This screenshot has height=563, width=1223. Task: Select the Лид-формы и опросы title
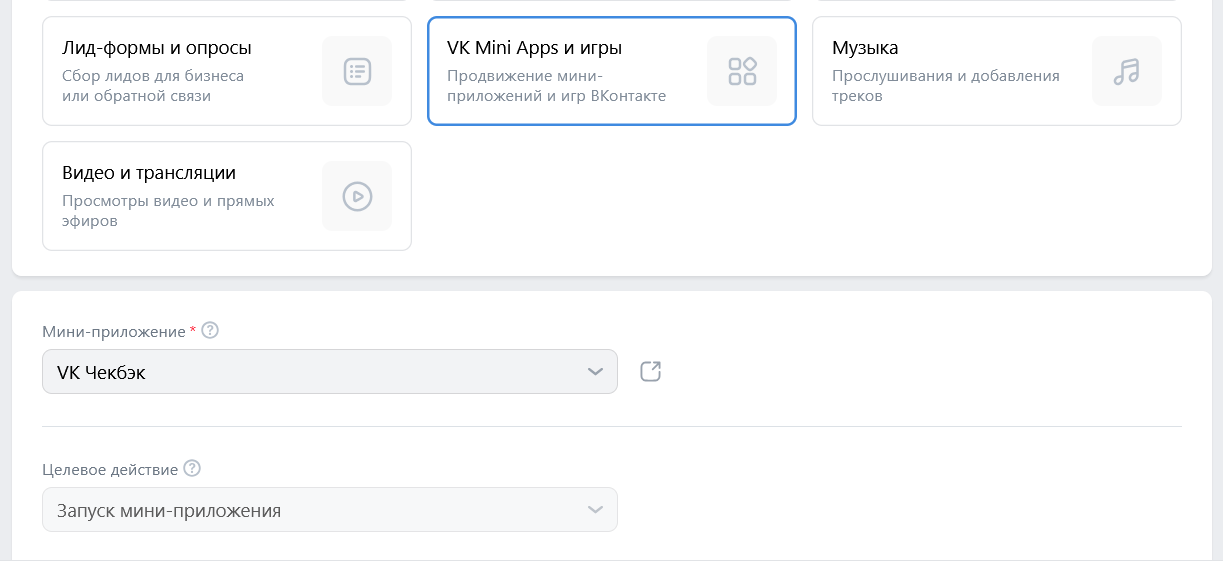[156, 48]
